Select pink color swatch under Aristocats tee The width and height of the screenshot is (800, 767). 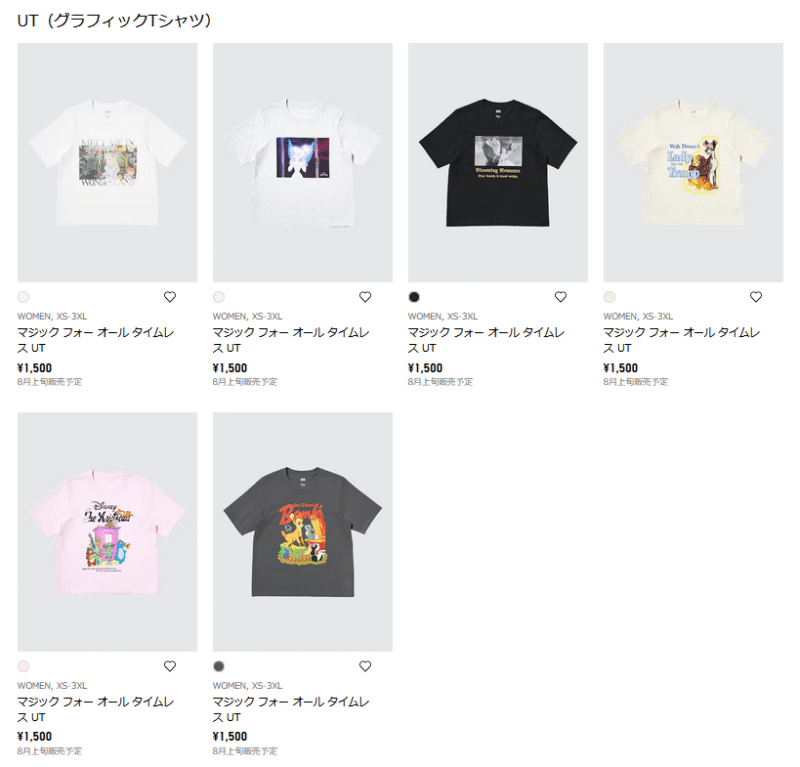[23, 666]
